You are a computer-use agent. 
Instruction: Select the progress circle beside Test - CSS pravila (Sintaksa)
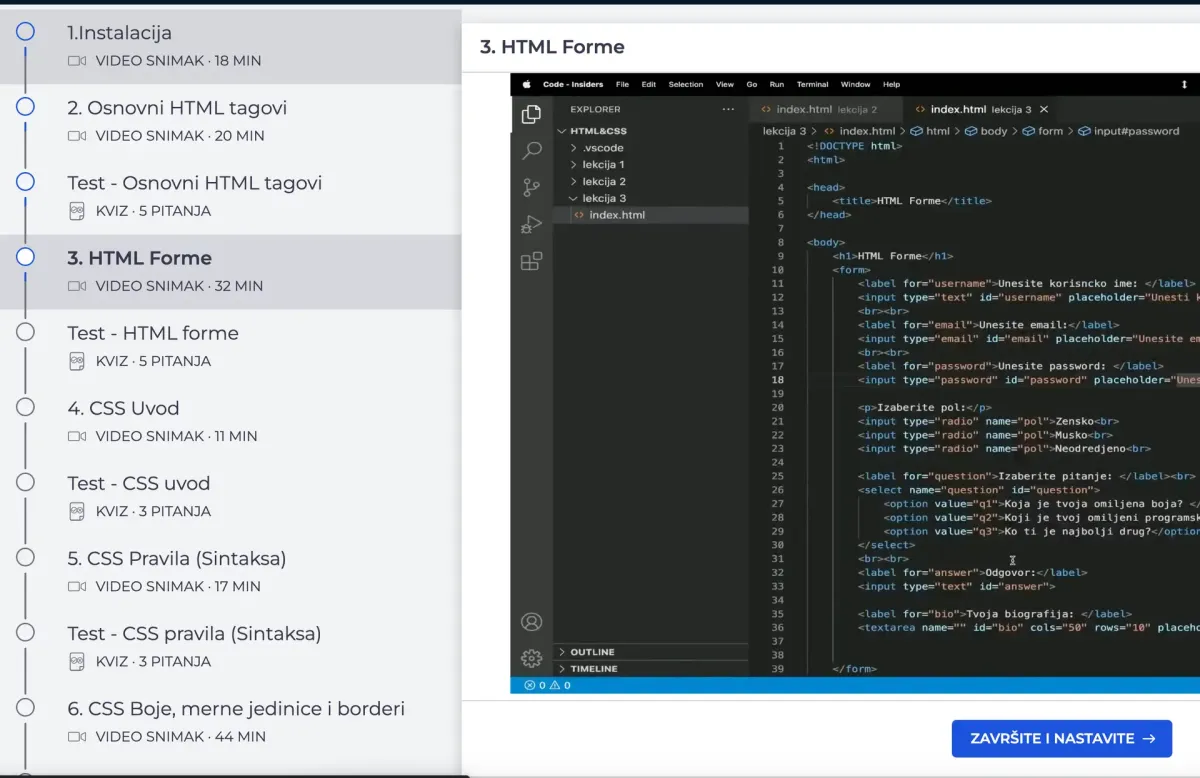25,632
